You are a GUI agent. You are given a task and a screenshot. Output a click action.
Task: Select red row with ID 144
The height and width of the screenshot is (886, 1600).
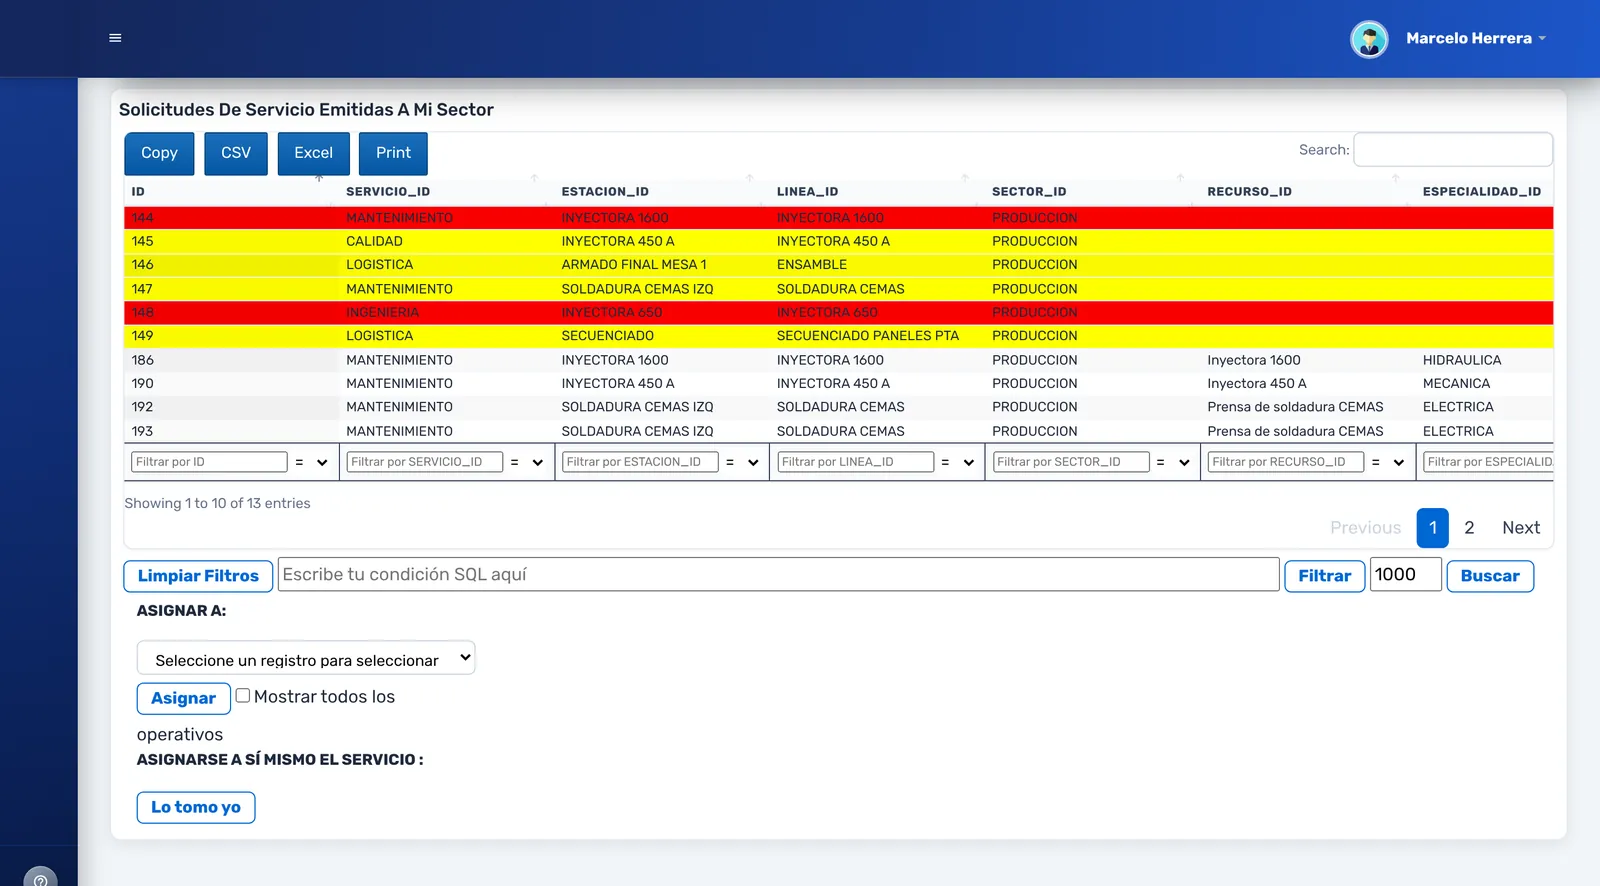[838, 218]
